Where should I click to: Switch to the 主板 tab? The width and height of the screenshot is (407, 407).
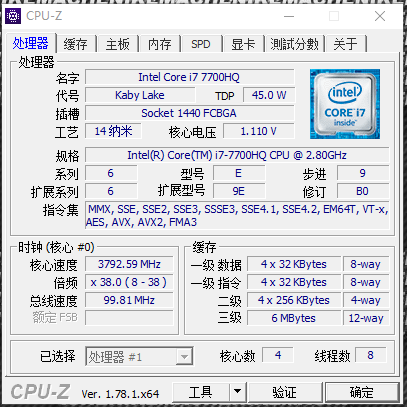[x=118, y=44]
